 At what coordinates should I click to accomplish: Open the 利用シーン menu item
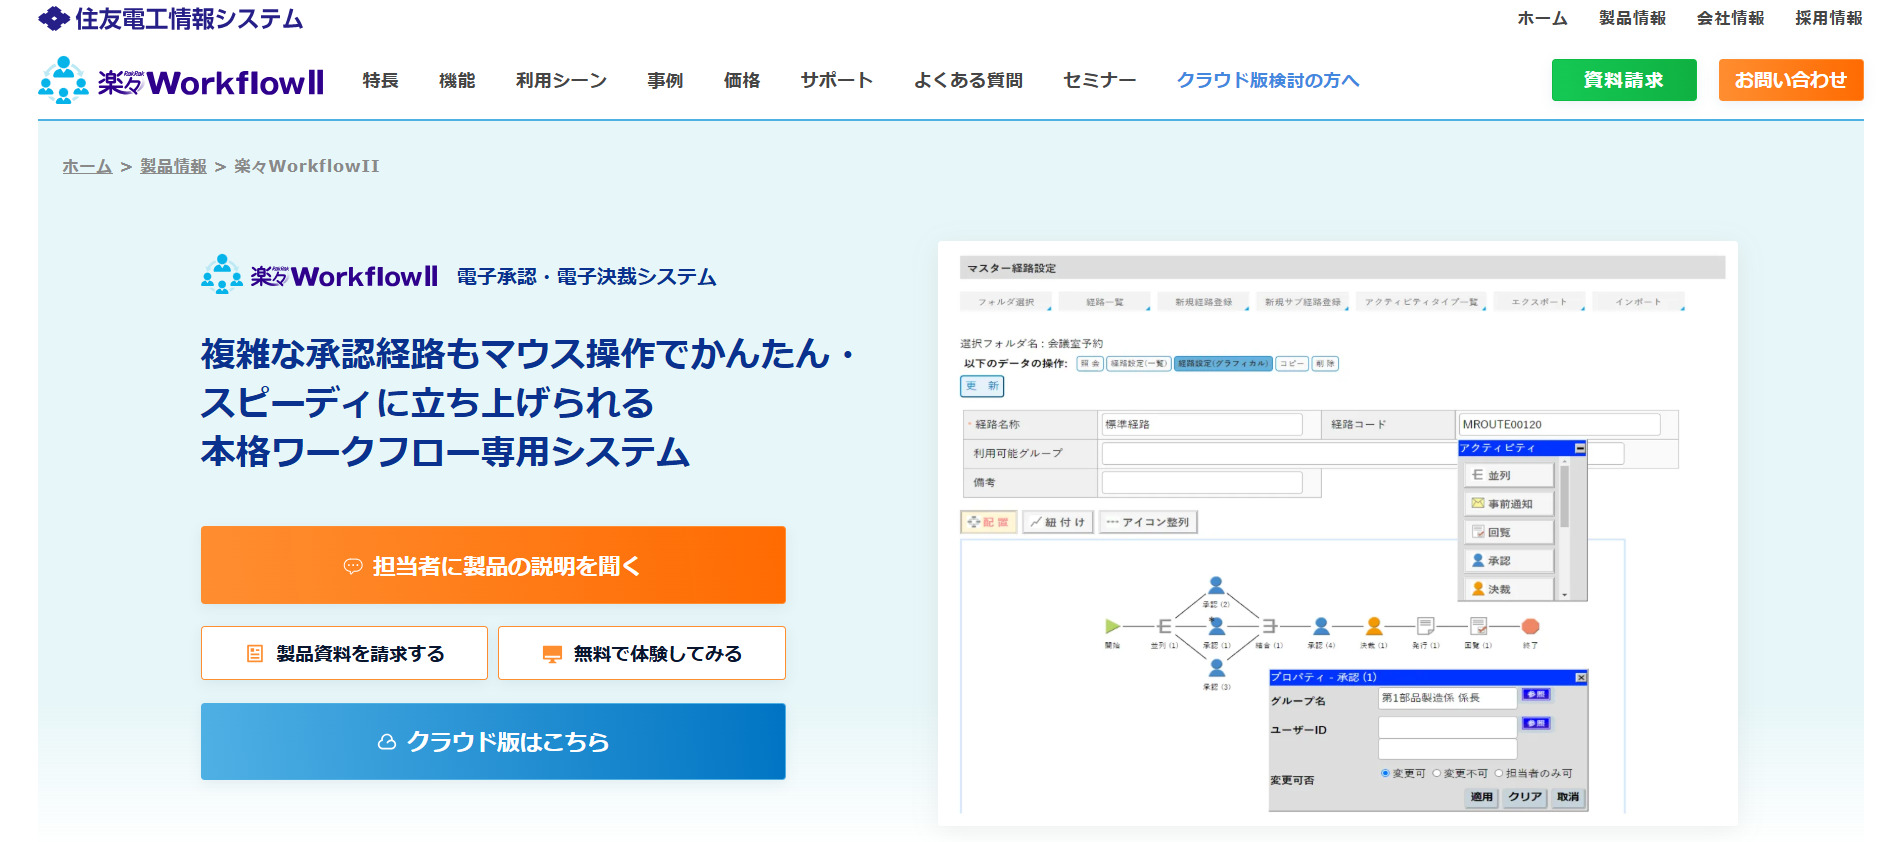coord(561,80)
